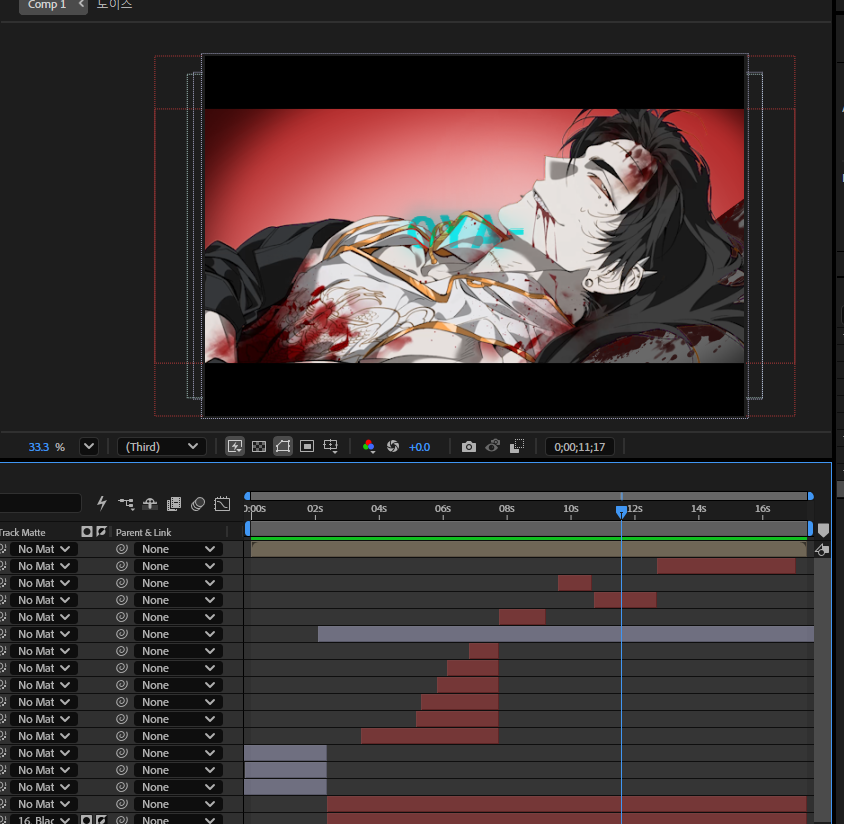Enable Motion Blur overlapping circles icon

pos(198,504)
